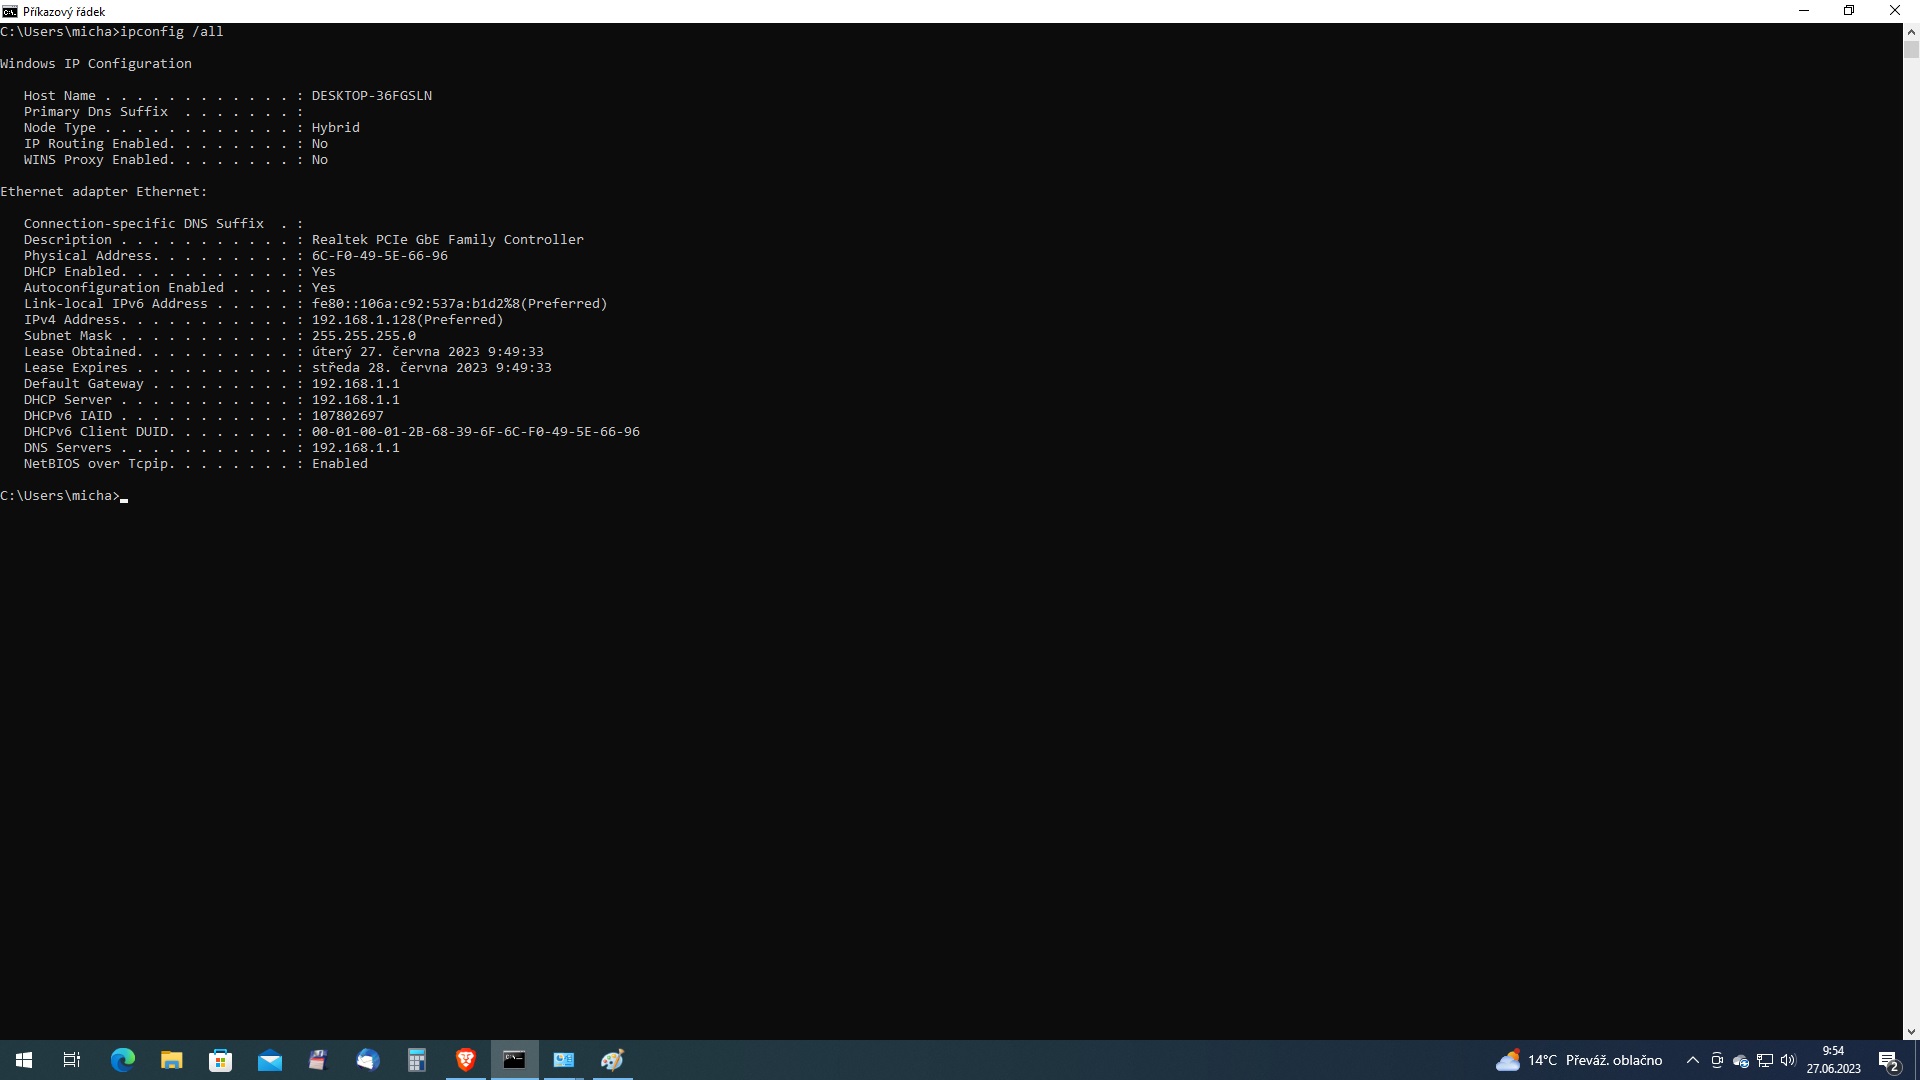Open the Command Prompt title bar system icon
Image resolution: width=1920 pixels, height=1080 pixels.
tap(10, 11)
